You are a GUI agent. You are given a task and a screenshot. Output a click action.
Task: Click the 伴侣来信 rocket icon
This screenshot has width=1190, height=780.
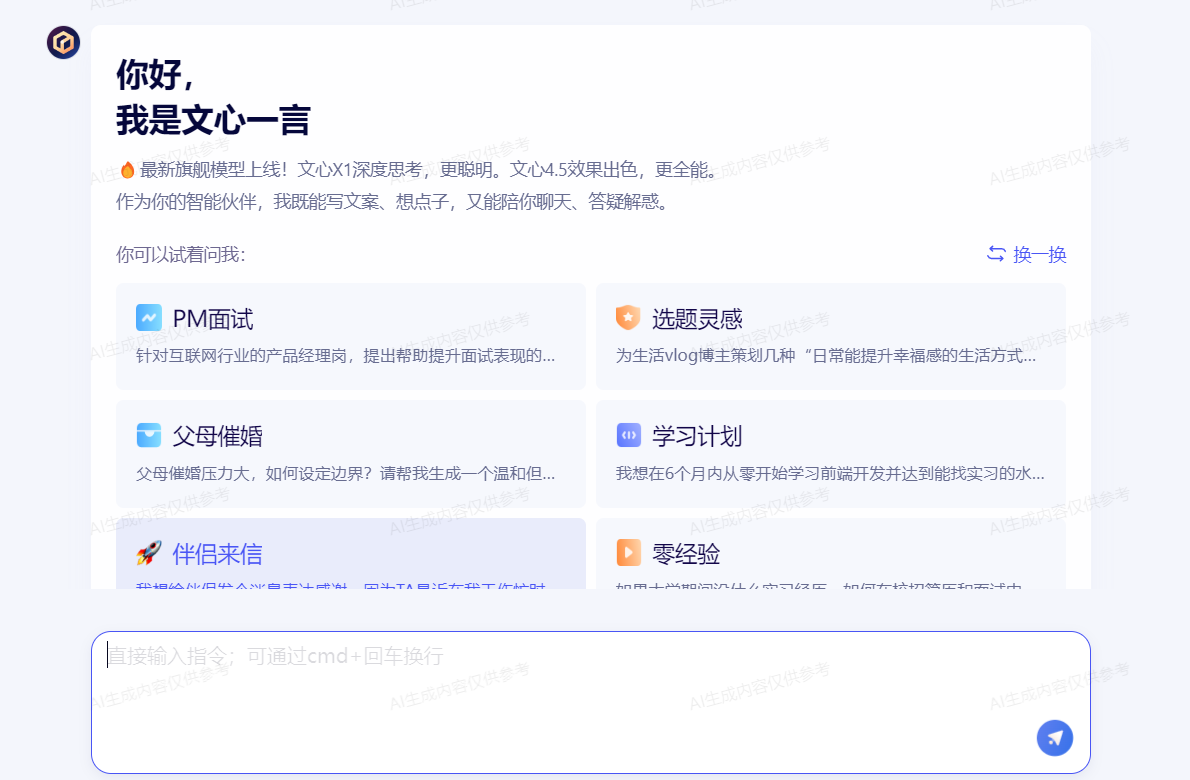point(149,552)
